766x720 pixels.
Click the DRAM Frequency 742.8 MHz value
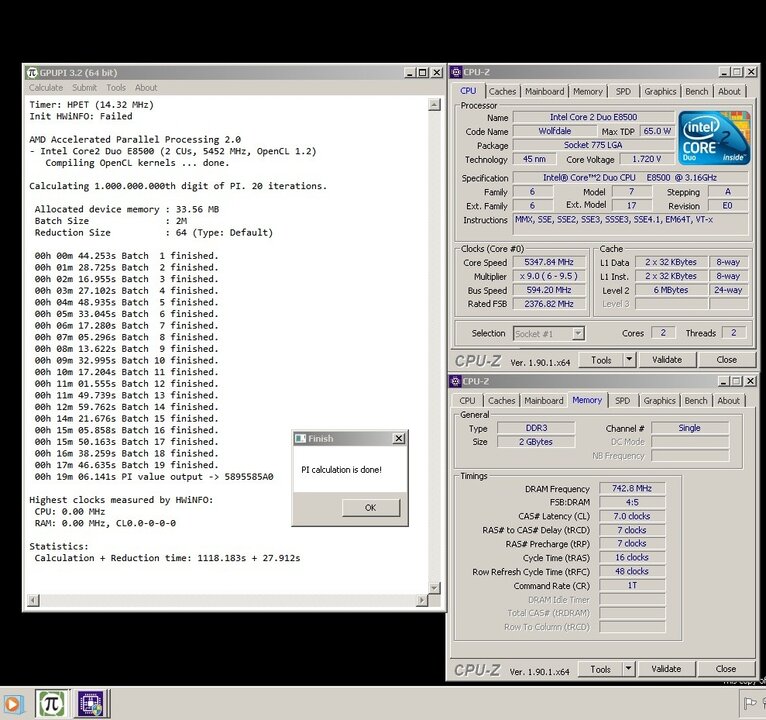pyautogui.click(x=632, y=488)
